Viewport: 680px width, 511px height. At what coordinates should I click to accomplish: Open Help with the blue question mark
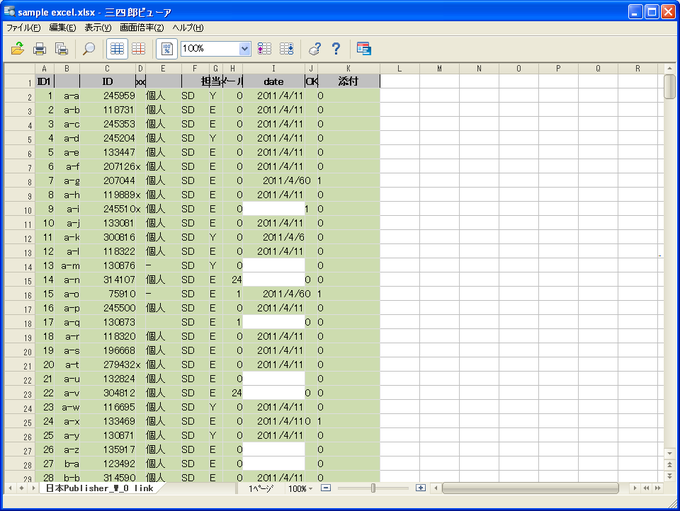coord(336,49)
